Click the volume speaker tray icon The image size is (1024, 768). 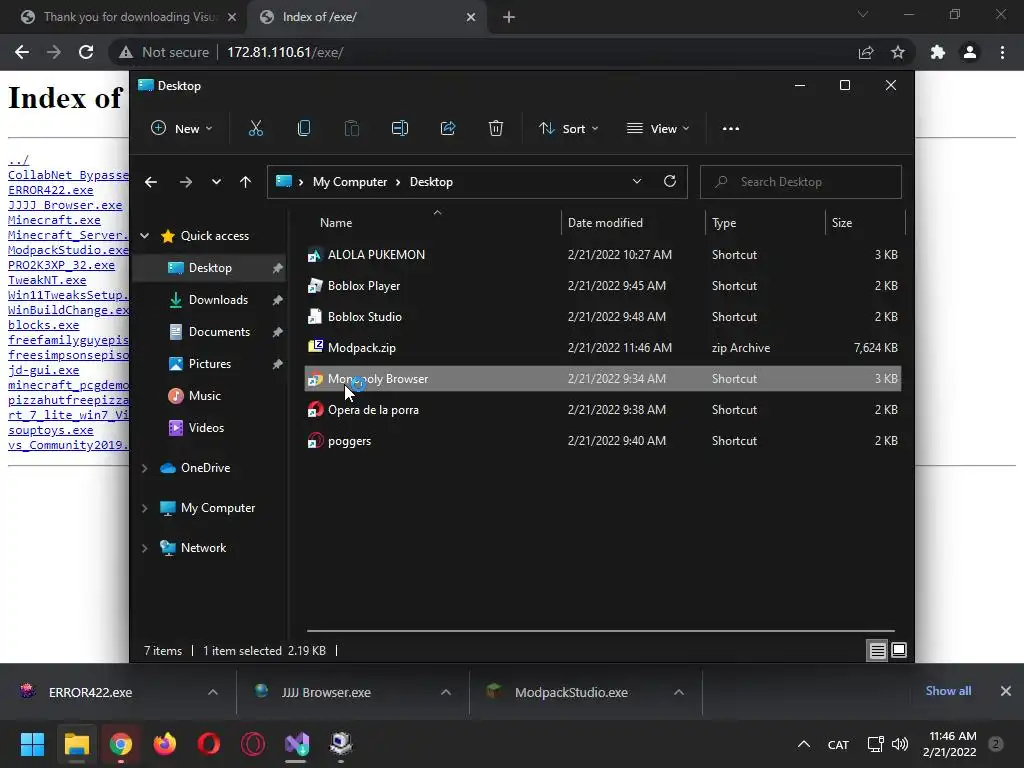coord(900,744)
